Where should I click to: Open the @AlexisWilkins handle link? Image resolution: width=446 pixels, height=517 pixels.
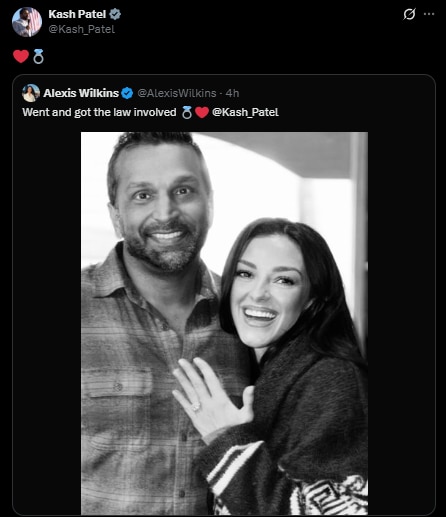177,93
